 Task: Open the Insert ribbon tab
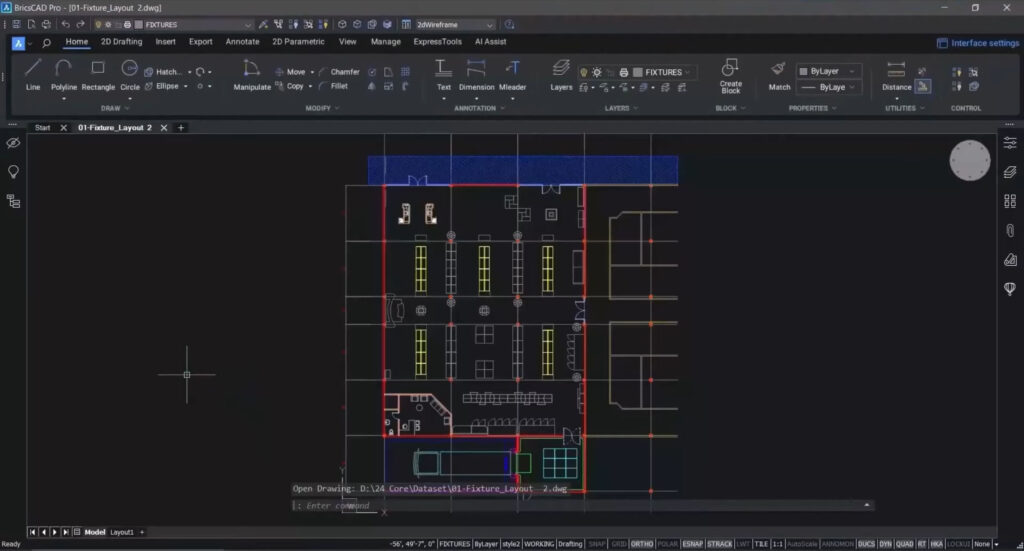[165, 42]
